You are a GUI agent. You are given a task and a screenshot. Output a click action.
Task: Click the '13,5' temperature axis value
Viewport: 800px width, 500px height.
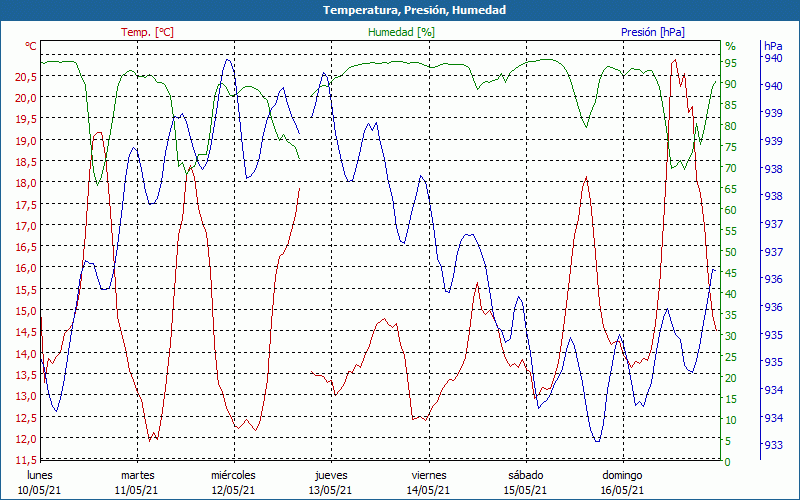point(26,374)
